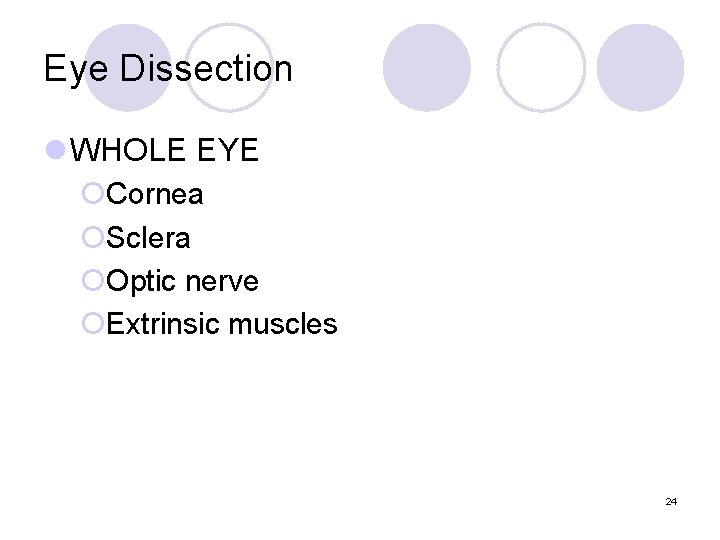Click the word Optic in the list

coord(141,282)
